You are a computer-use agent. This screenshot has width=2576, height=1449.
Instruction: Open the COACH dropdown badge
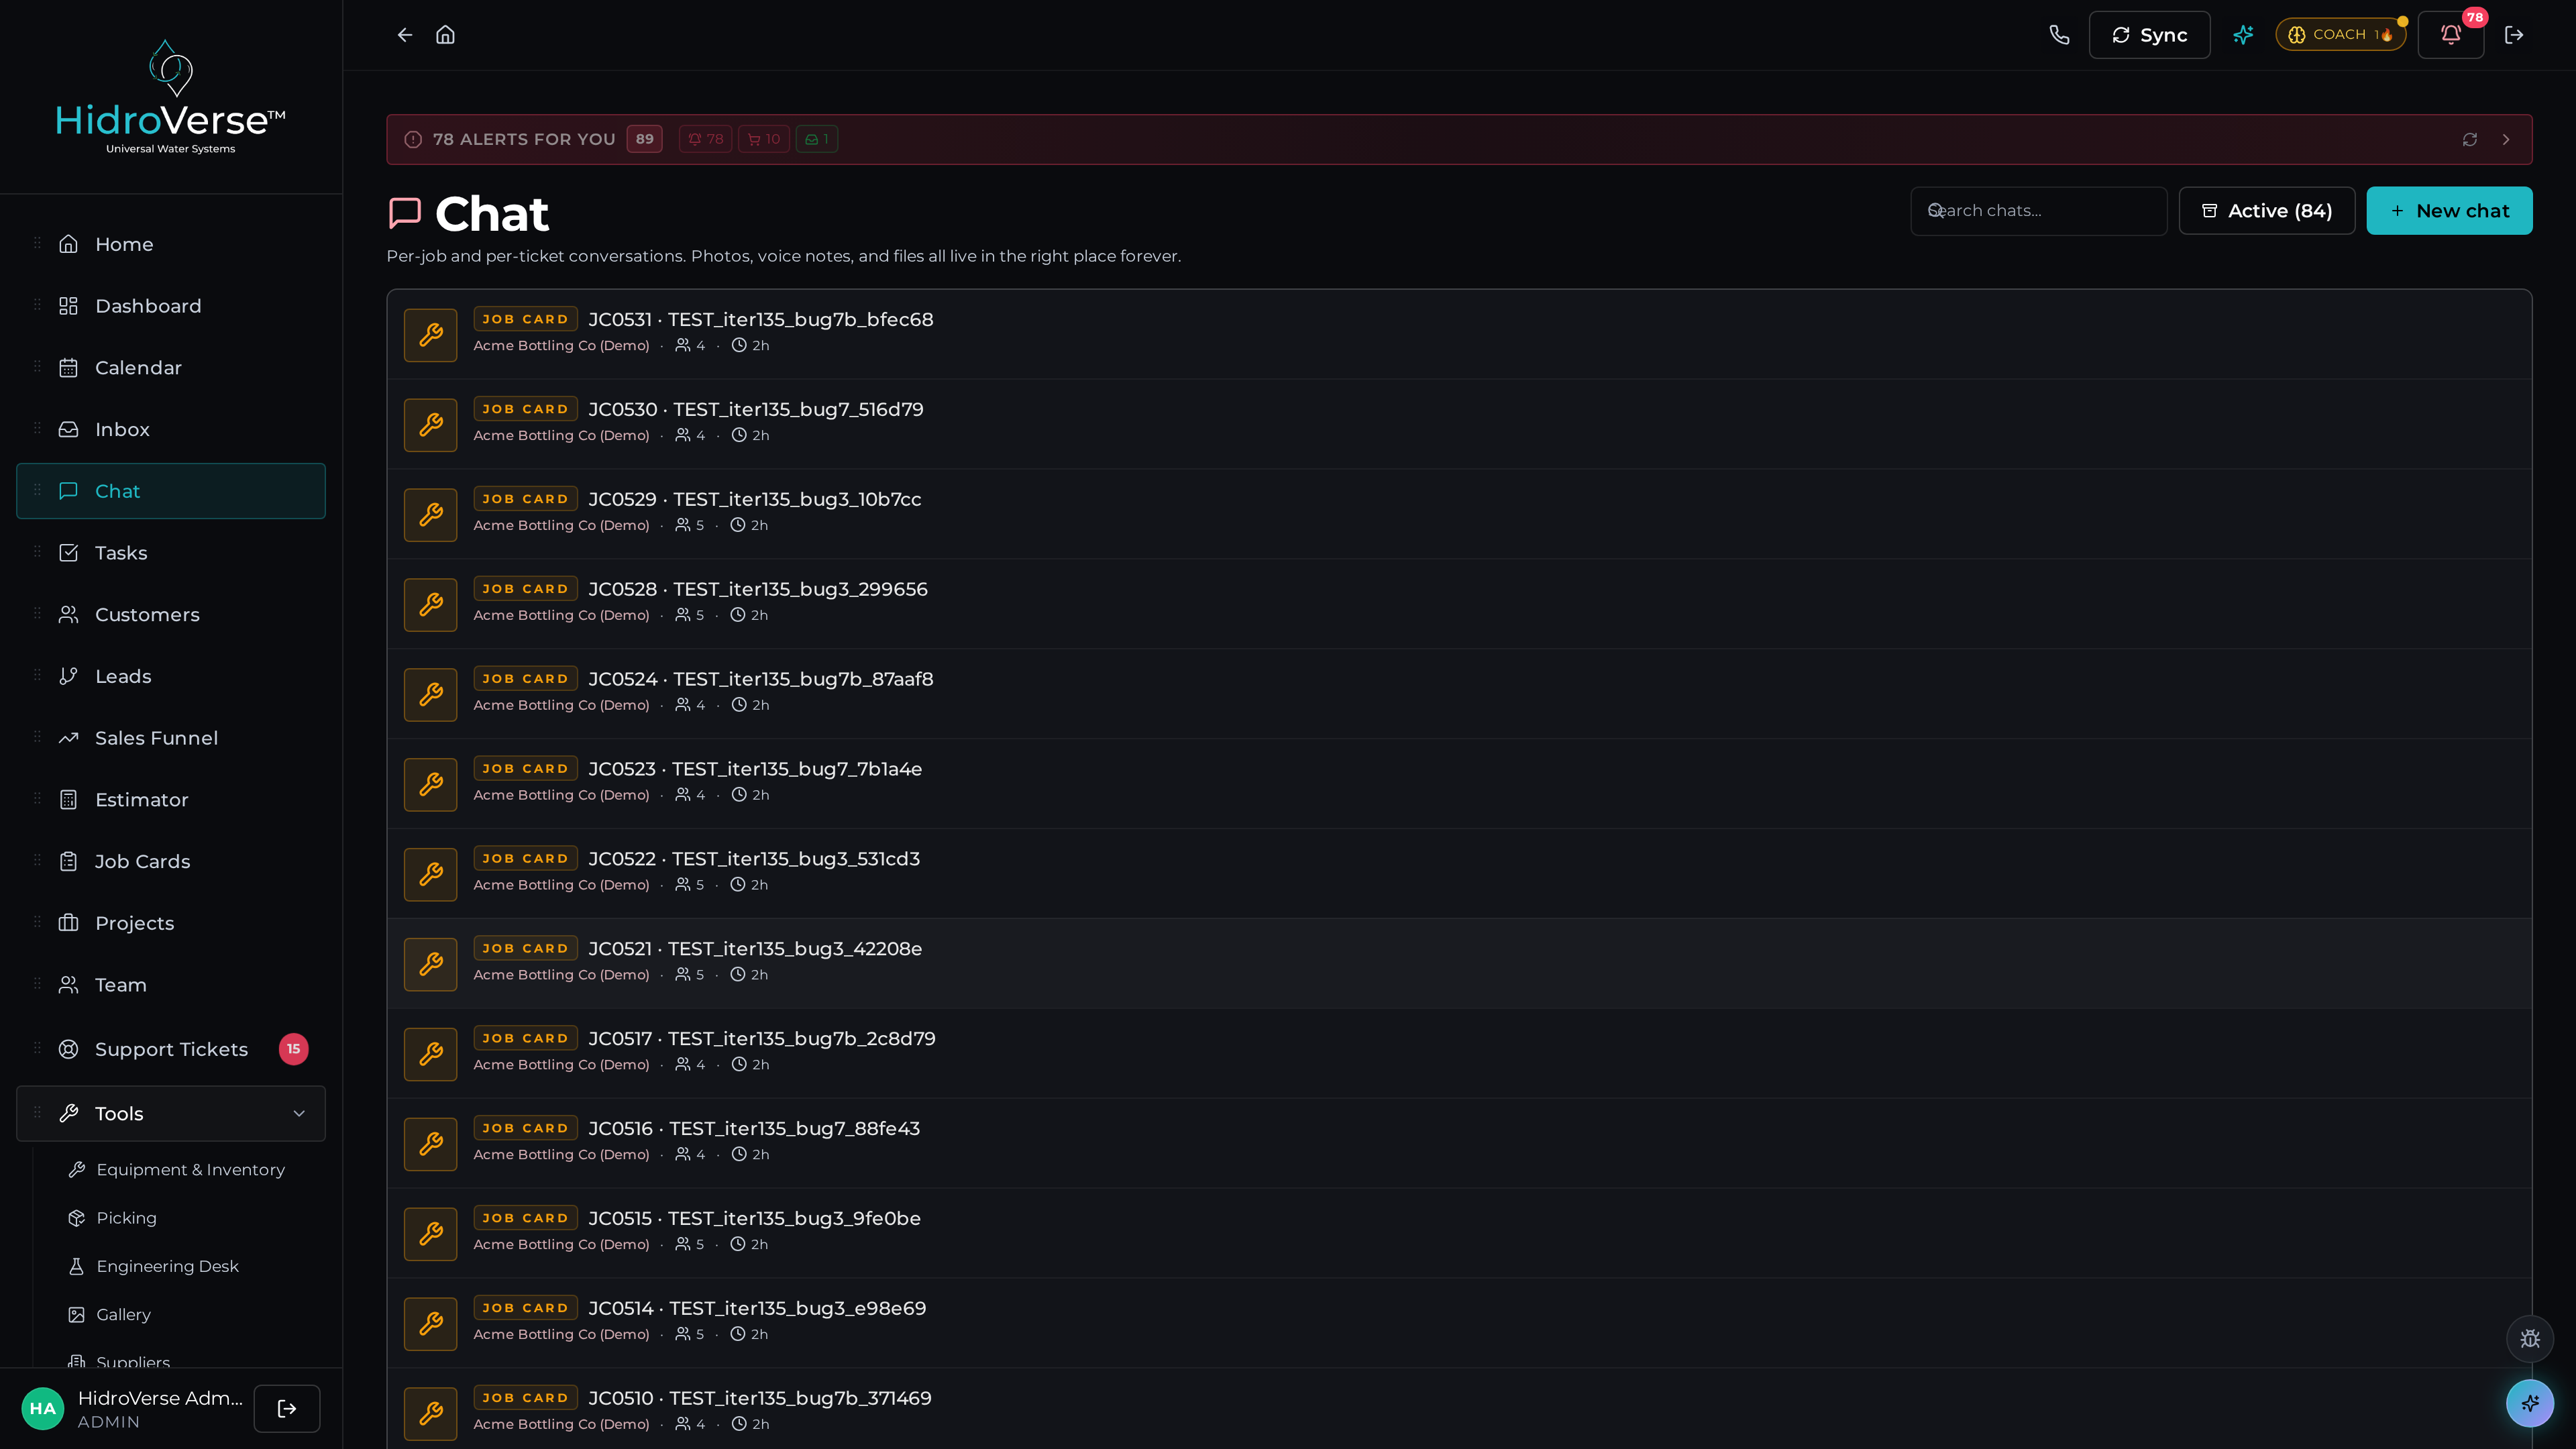pos(2341,35)
